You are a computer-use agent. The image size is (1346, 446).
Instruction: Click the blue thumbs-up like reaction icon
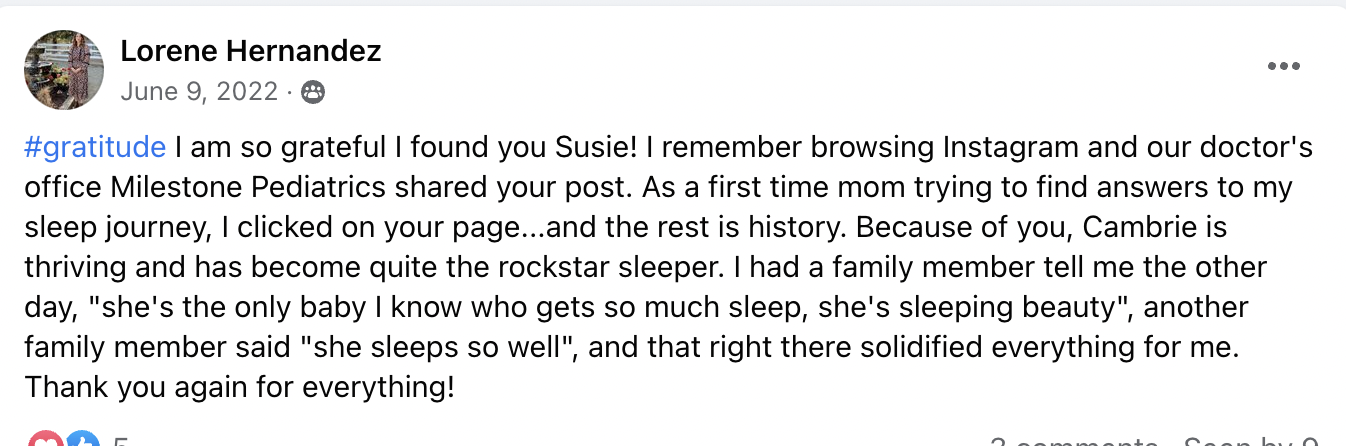coord(81,441)
